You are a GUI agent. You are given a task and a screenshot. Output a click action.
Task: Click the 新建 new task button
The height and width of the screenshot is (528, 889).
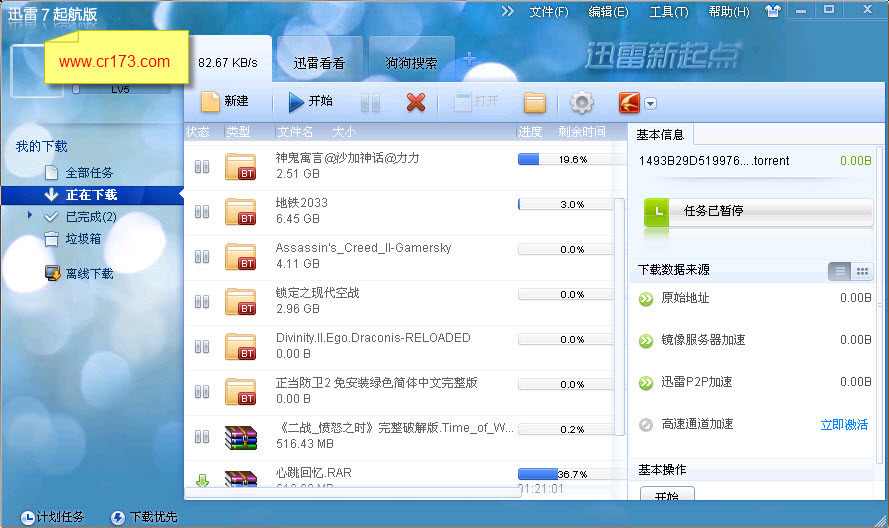225,102
